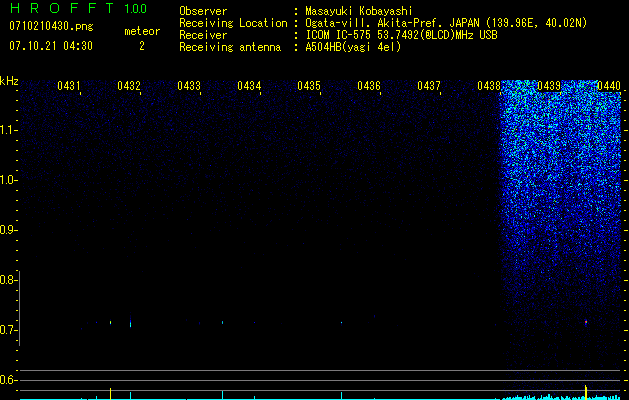Click the 0432 time marker
The width and height of the screenshot is (629, 400).
coord(129,85)
